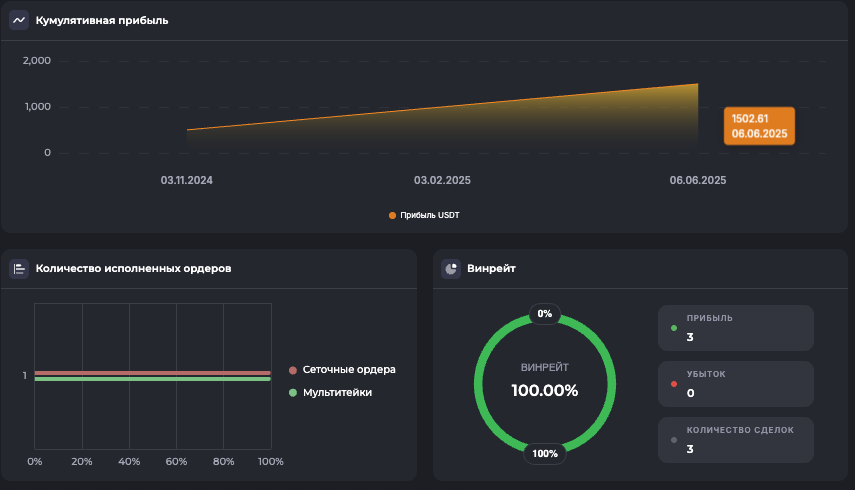
Task: Click the 0% badge on the winrate donut
Action: coord(545,313)
